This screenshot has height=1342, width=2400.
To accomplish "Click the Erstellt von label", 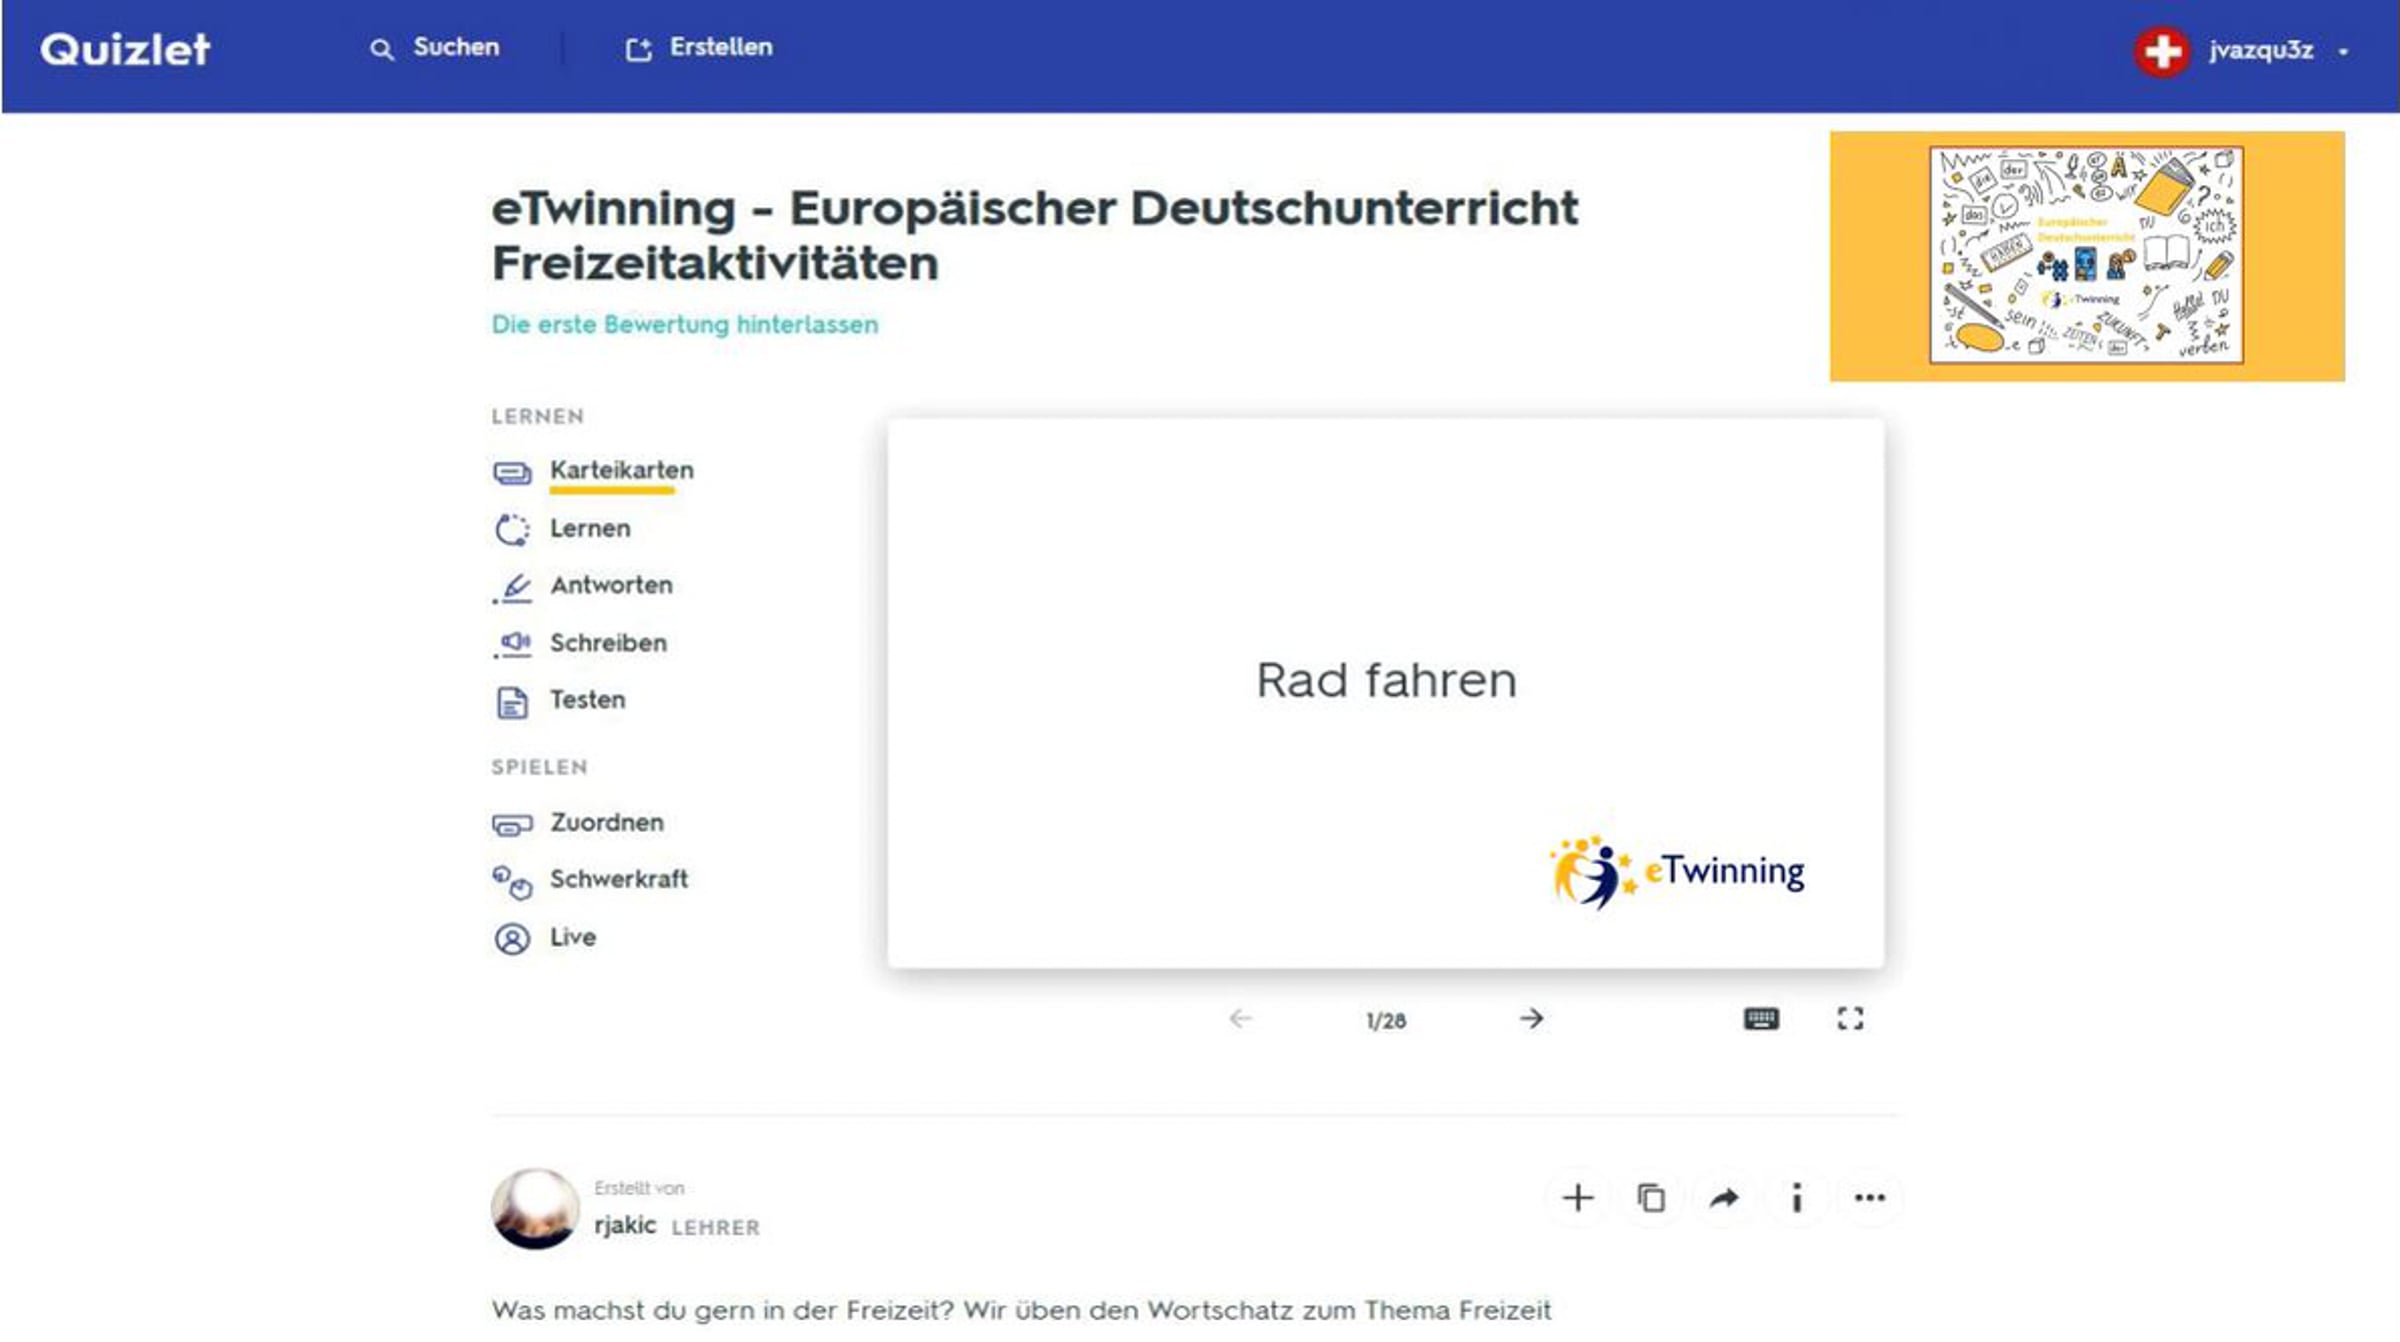I will (639, 1188).
